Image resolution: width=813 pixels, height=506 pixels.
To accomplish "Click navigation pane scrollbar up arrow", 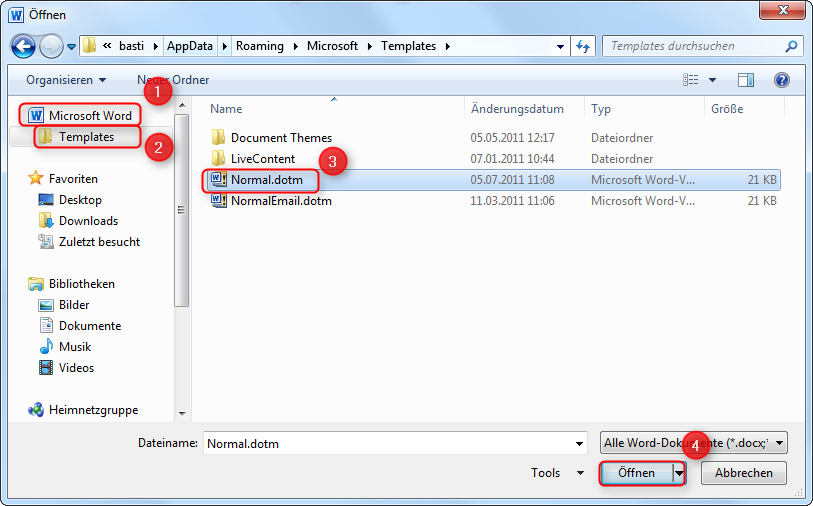I will [182, 105].
